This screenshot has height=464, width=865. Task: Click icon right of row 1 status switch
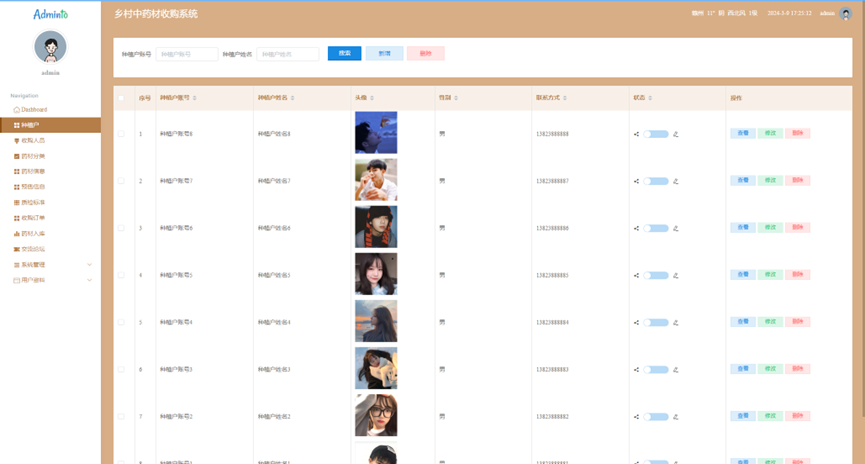[x=676, y=134]
